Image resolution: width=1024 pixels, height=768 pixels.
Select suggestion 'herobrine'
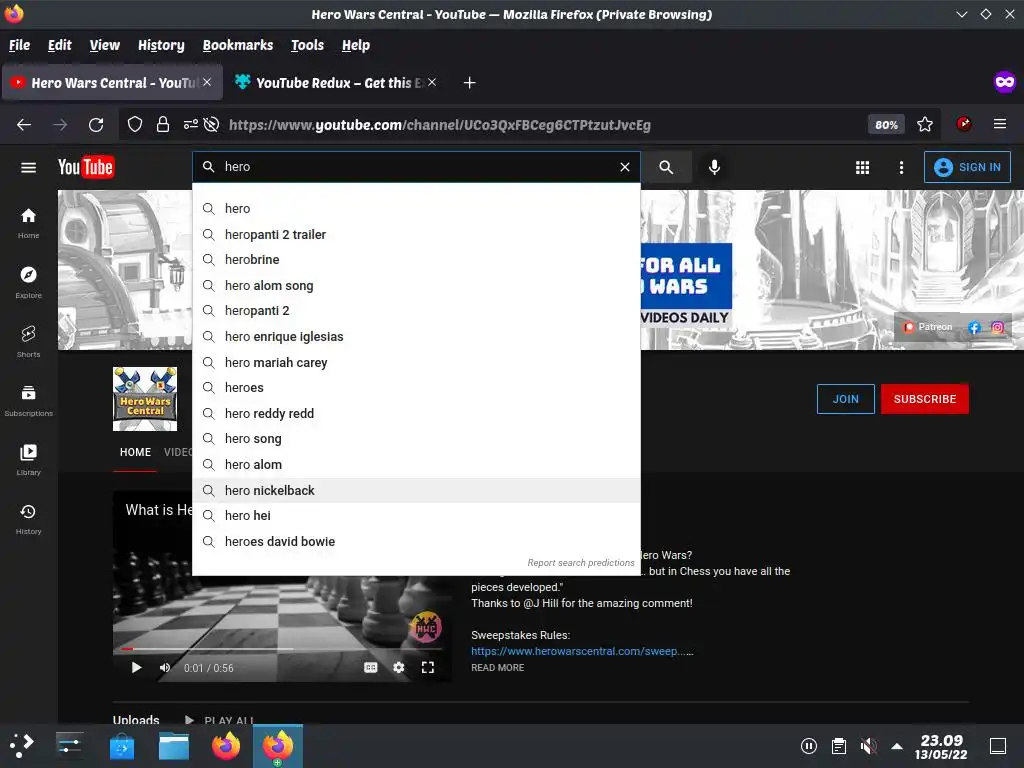tap(417, 260)
